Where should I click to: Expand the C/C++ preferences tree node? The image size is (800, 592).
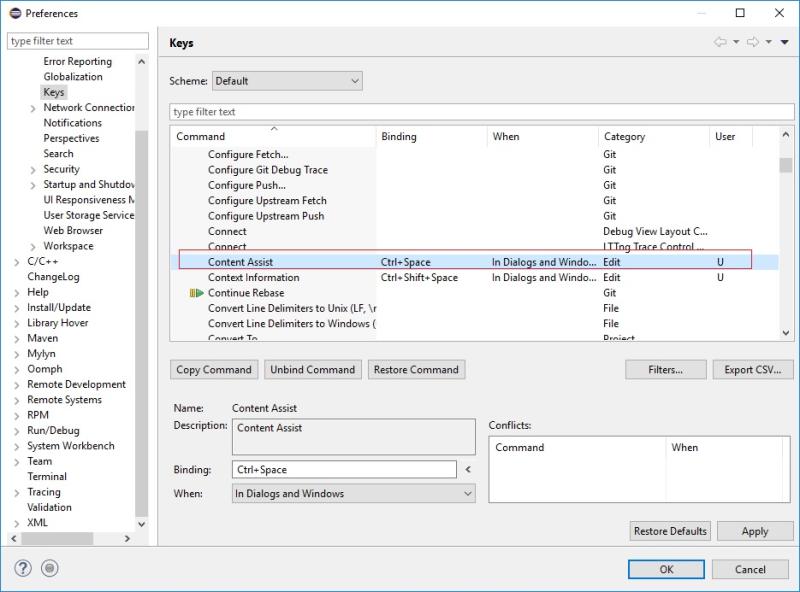(x=17, y=262)
